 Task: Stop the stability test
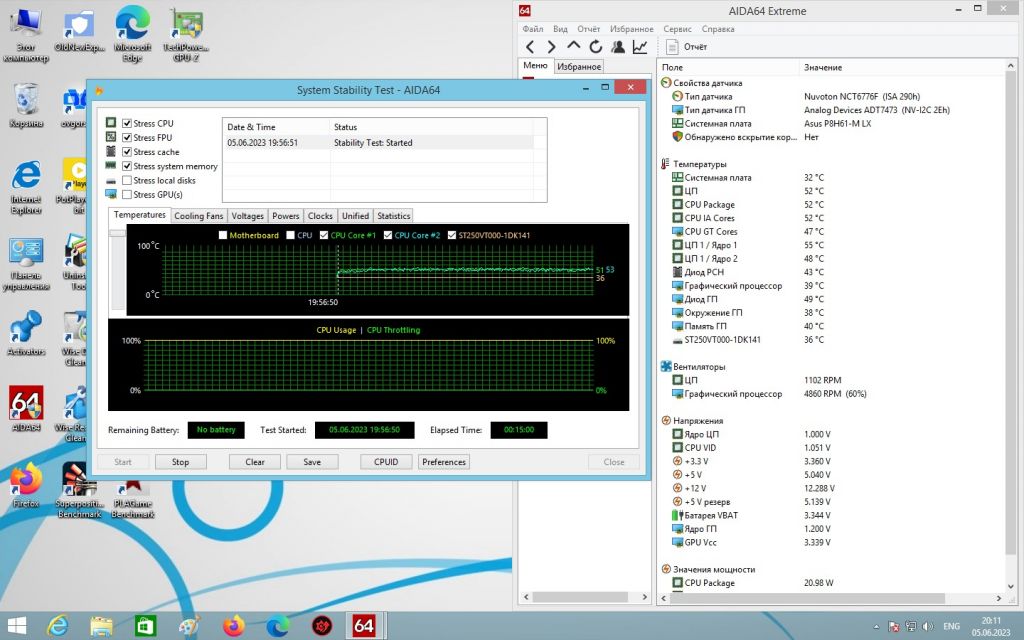pos(180,462)
